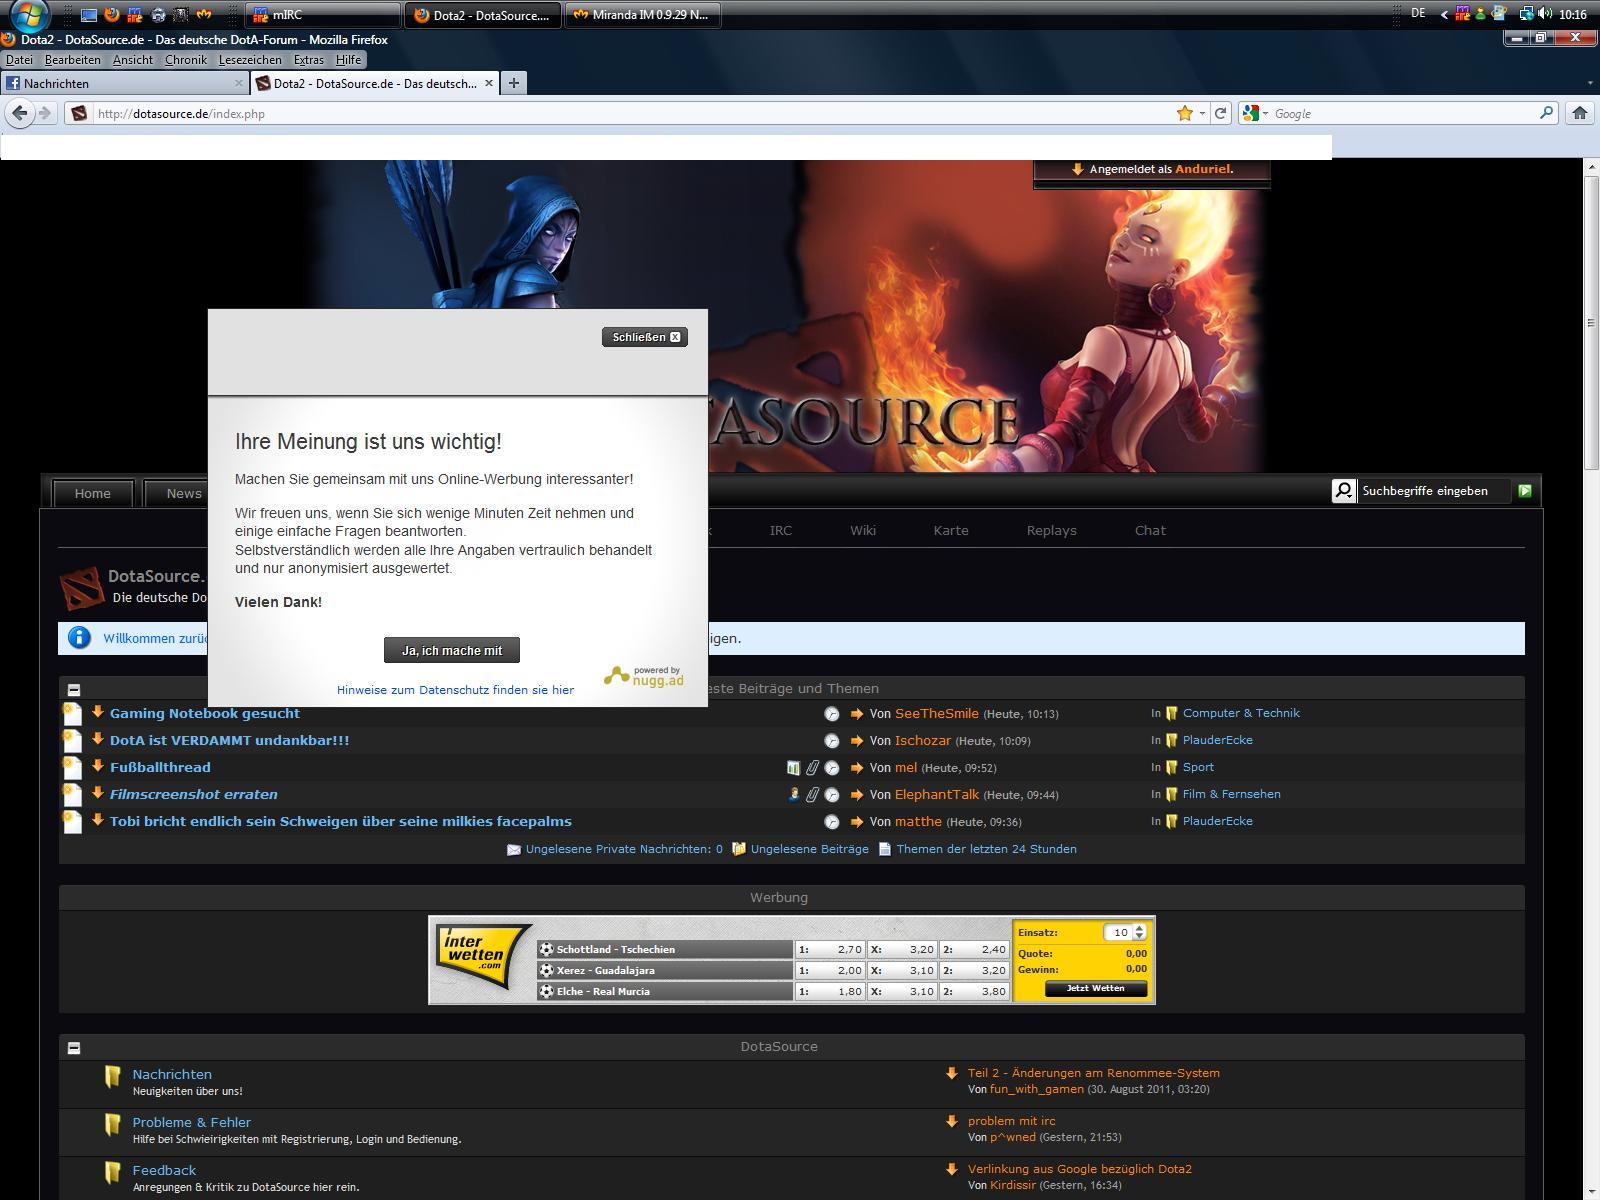Collapse the DotaSource forum category
This screenshot has width=1600, height=1200.
click(74, 1048)
